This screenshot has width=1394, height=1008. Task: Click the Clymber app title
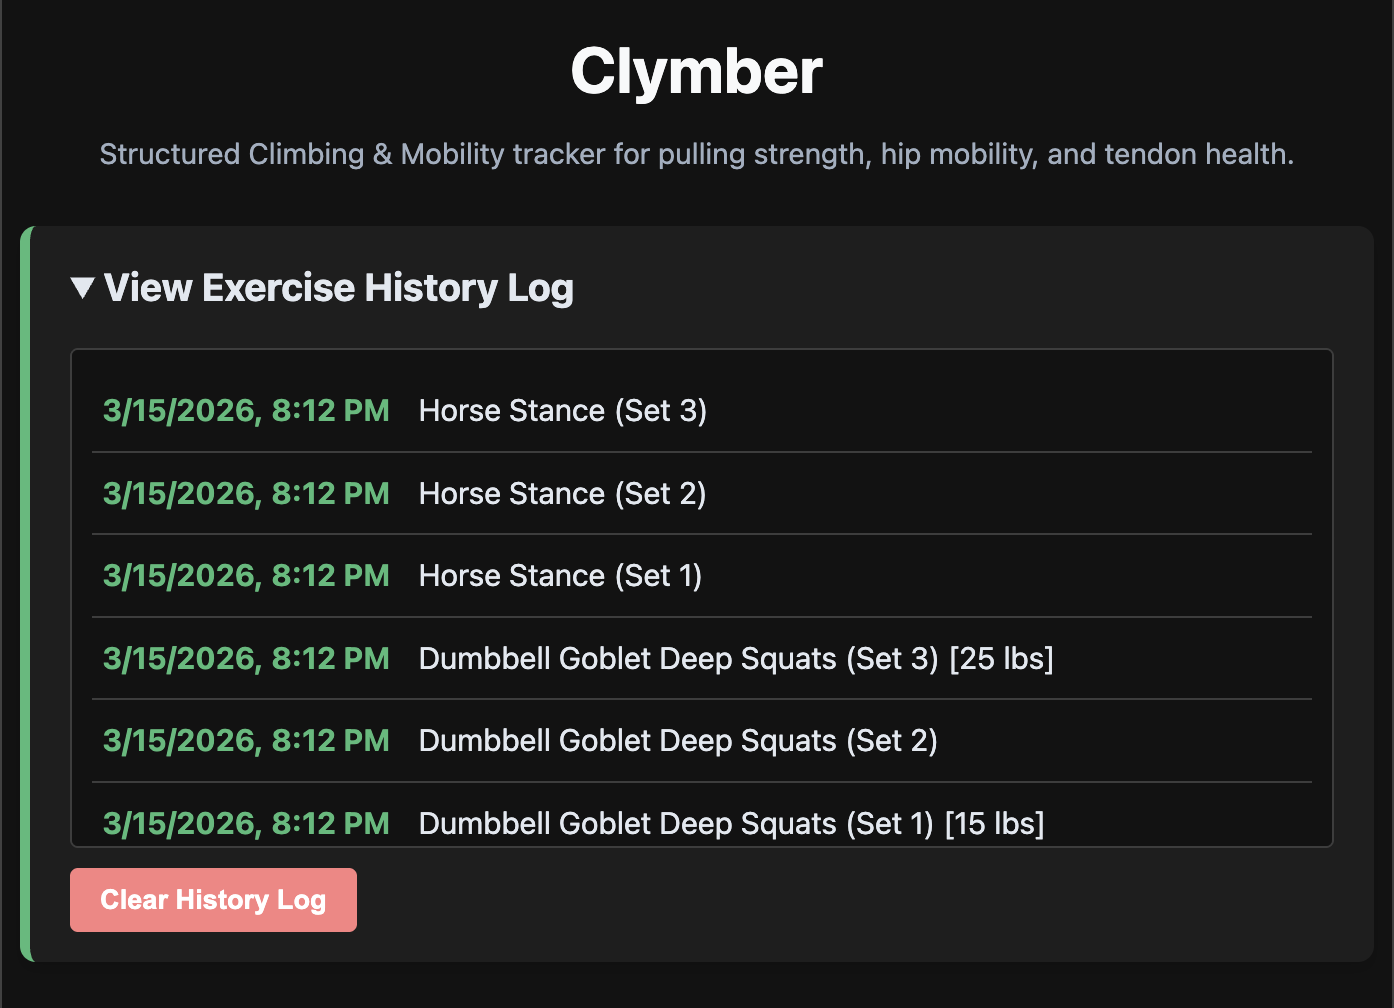coord(696,70)
